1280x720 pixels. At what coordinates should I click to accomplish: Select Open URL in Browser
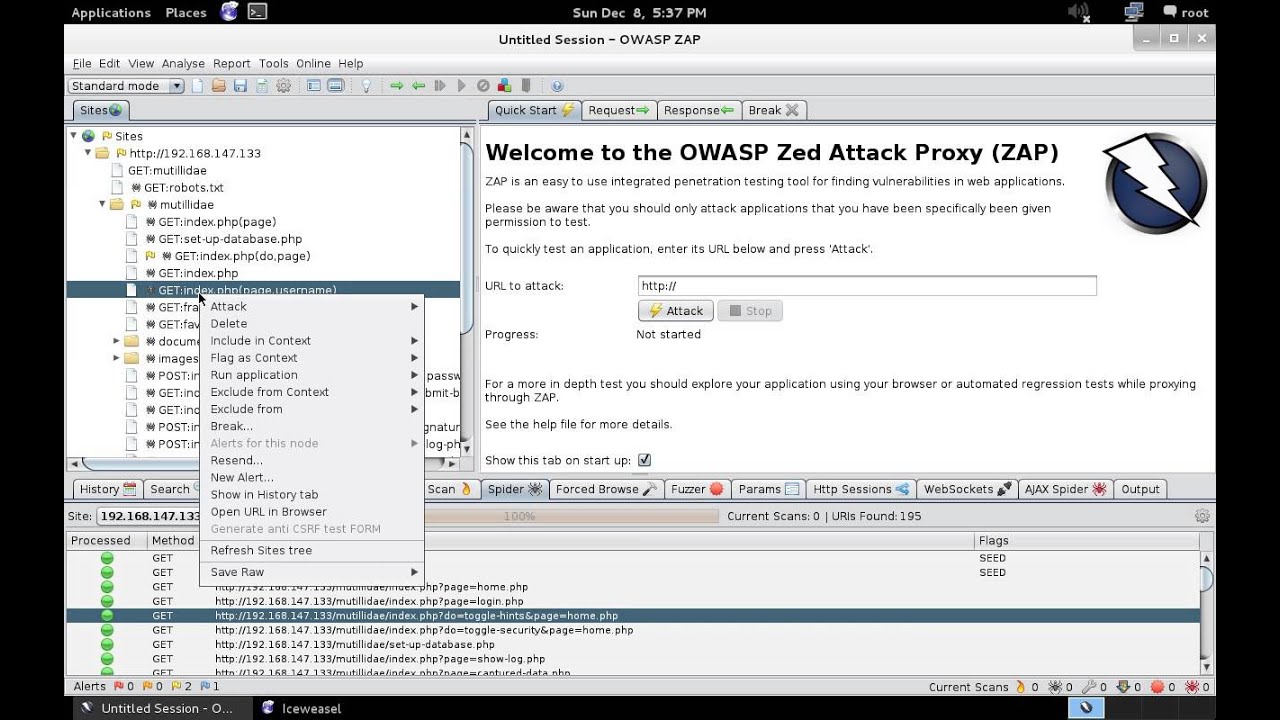pyautogui.click(x=312, y=512)
